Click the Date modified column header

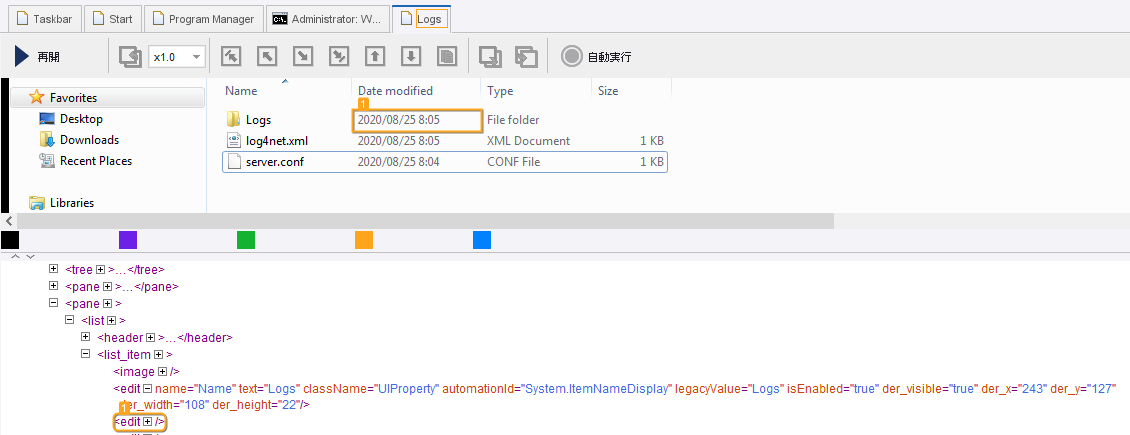(x=395, y=91)
